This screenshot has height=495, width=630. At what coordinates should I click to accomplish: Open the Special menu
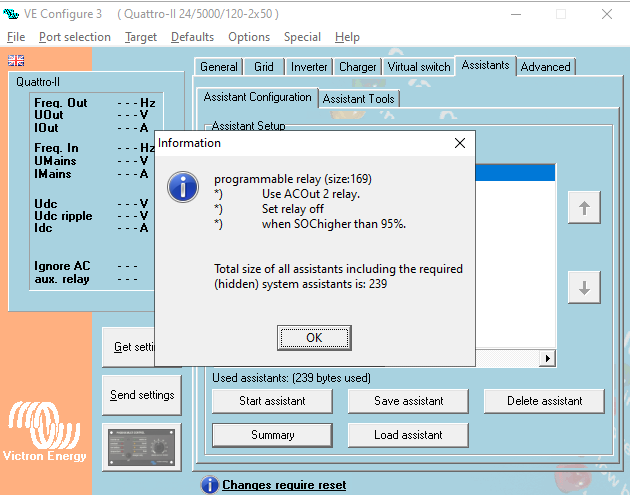[x=302, y=37]
